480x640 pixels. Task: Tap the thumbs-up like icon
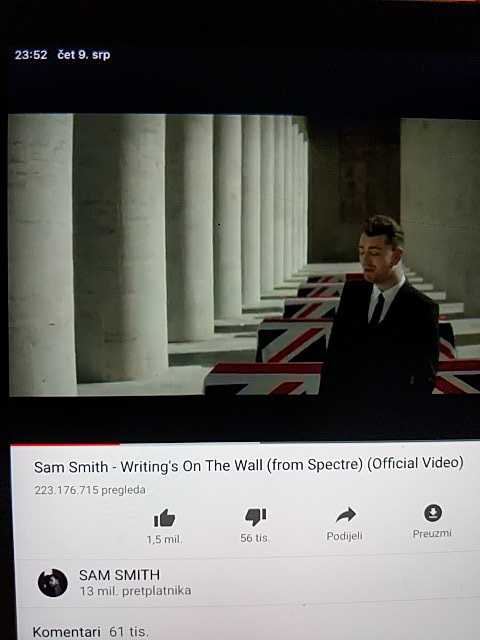click(164, 518)
